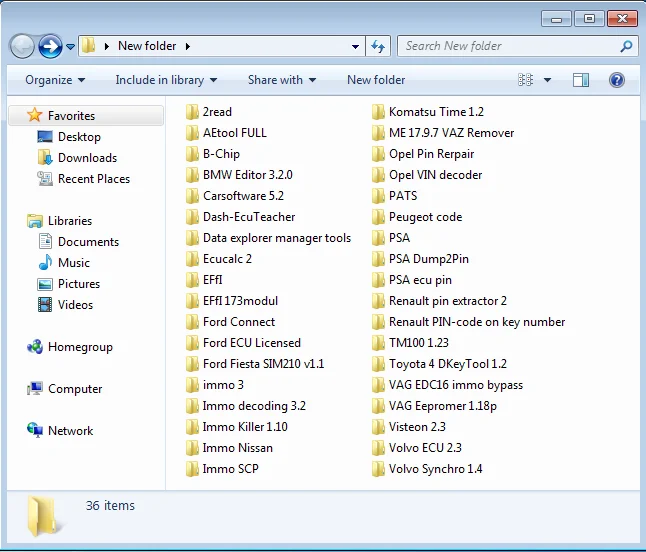Click Ford Fiesta SIM210 v1.1 folder name
Viewport: 646px width, 552px height.
263,364
